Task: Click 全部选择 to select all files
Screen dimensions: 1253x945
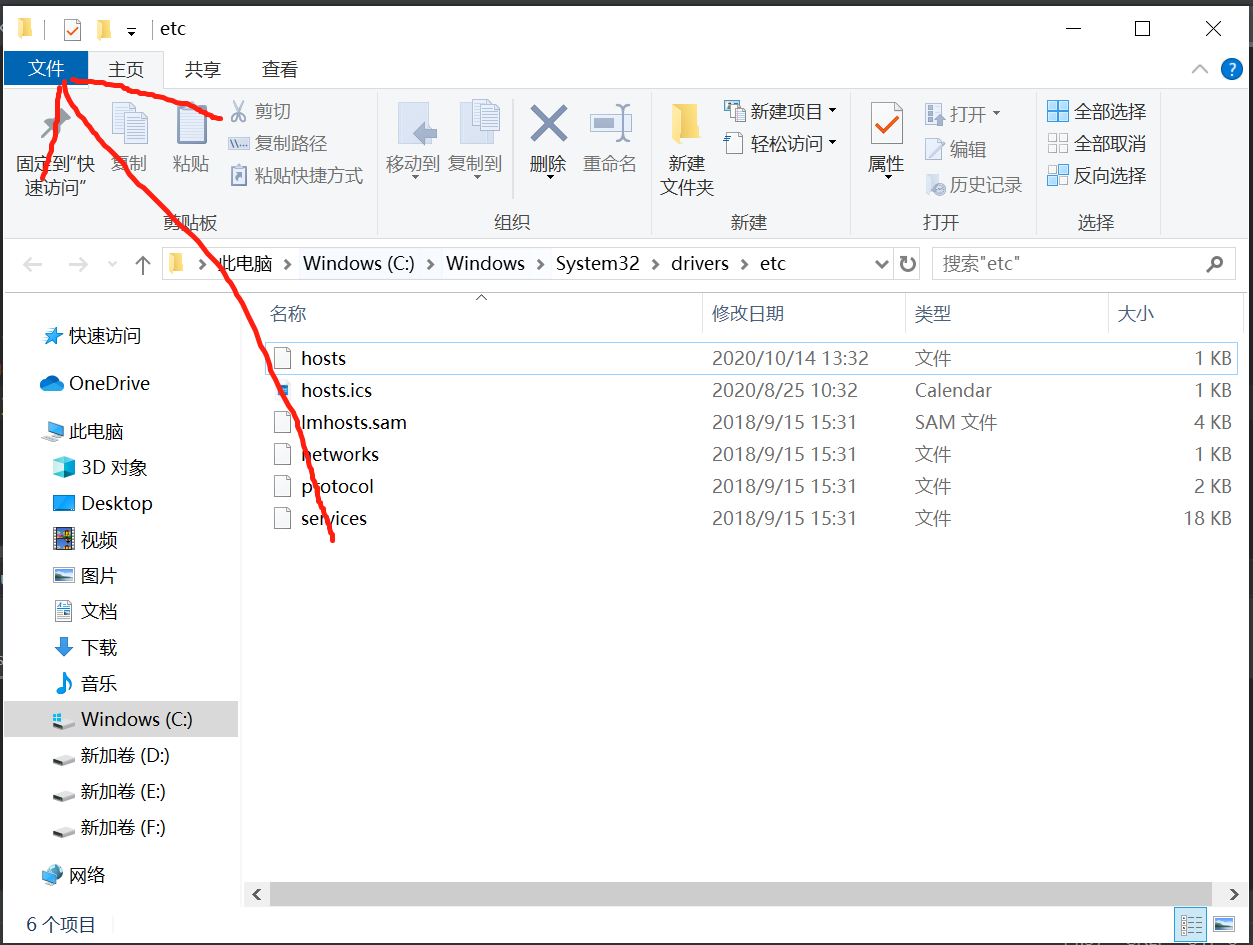Action: 1096,111
